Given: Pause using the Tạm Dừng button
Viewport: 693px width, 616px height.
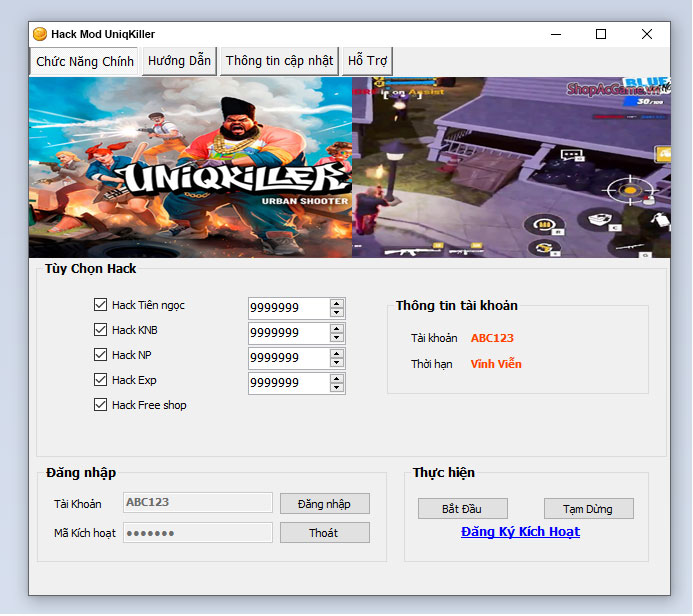Looking at the screenshot, I should (x=588, y=509).
